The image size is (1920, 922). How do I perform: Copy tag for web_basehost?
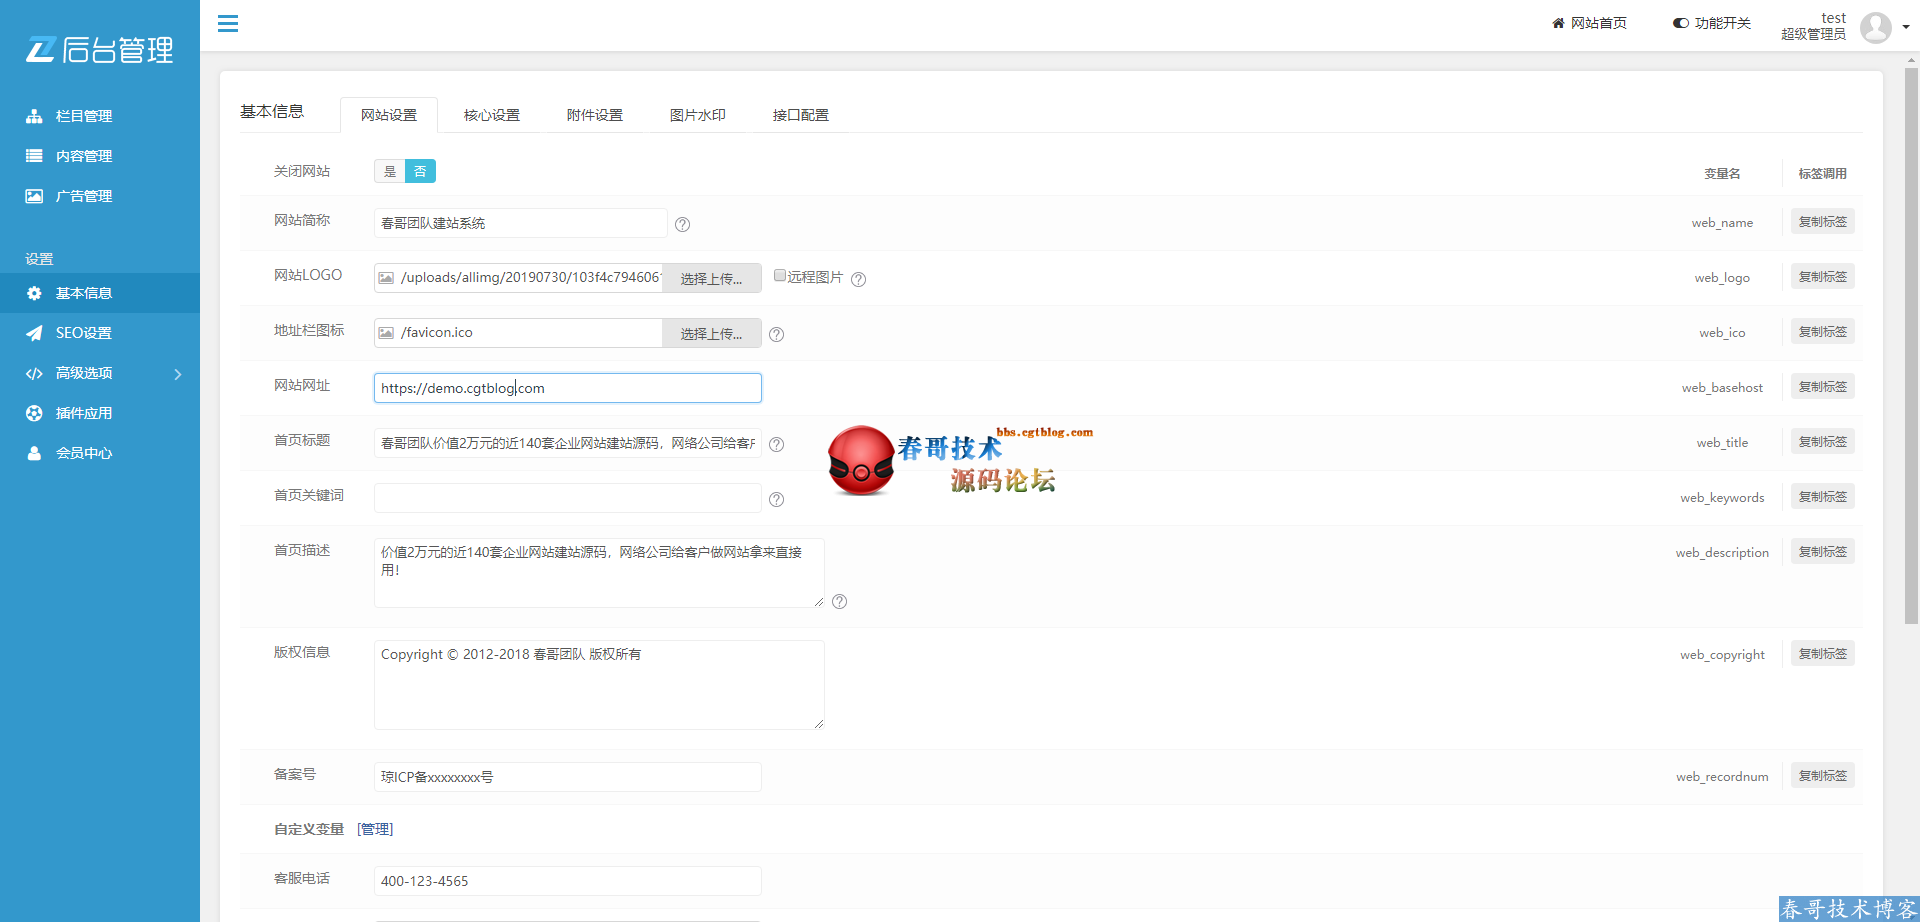1822,387
